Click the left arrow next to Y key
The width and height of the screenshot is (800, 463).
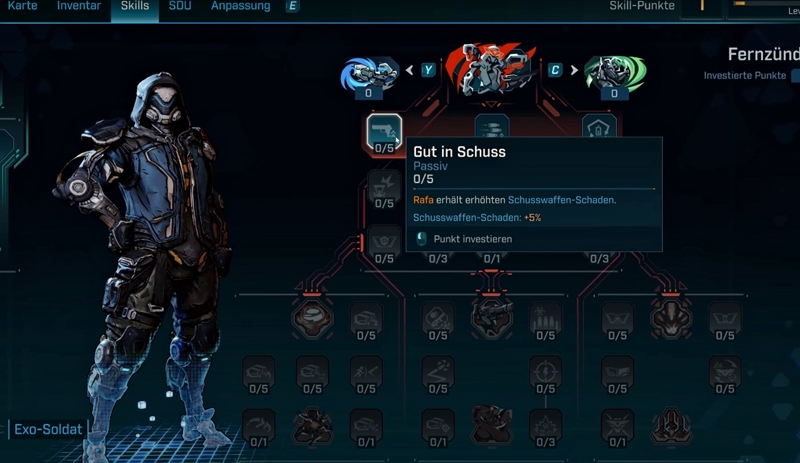410,70
